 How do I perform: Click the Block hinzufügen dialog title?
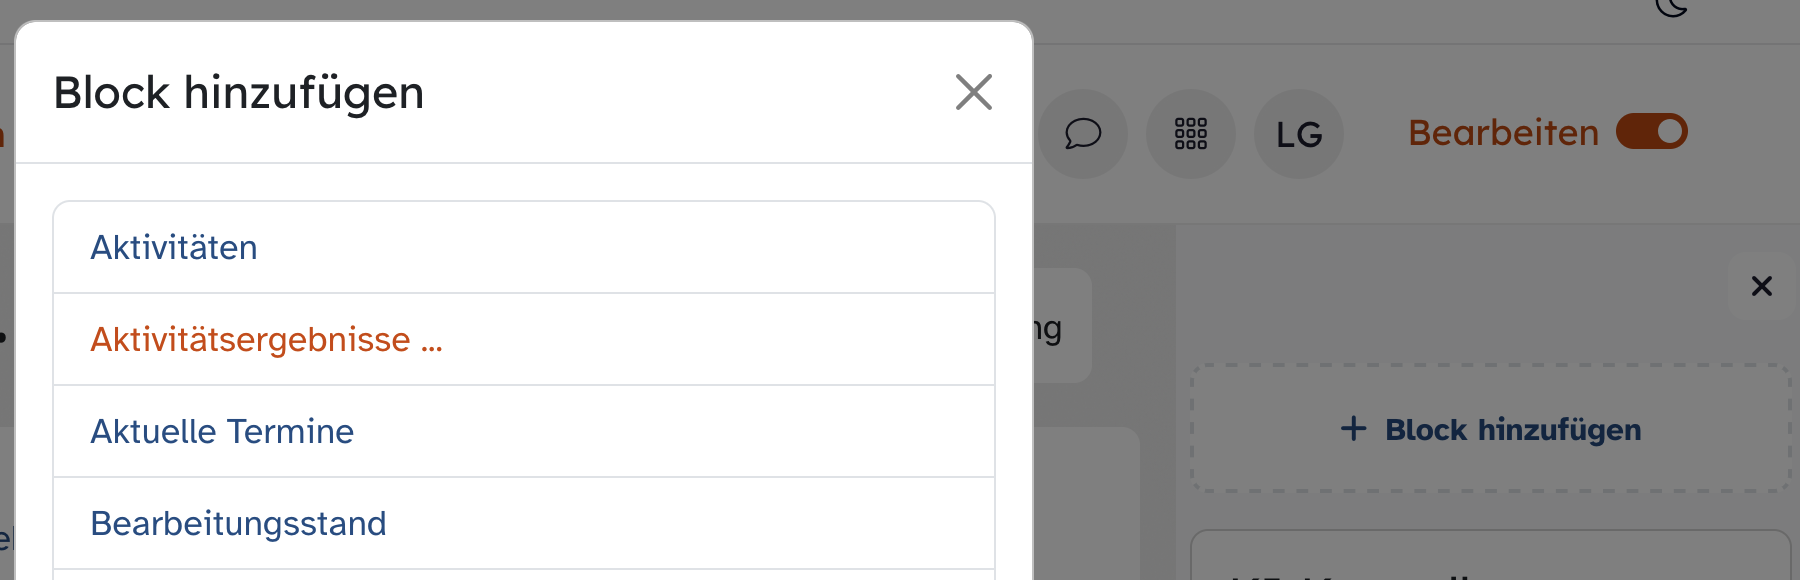point(239,93)
